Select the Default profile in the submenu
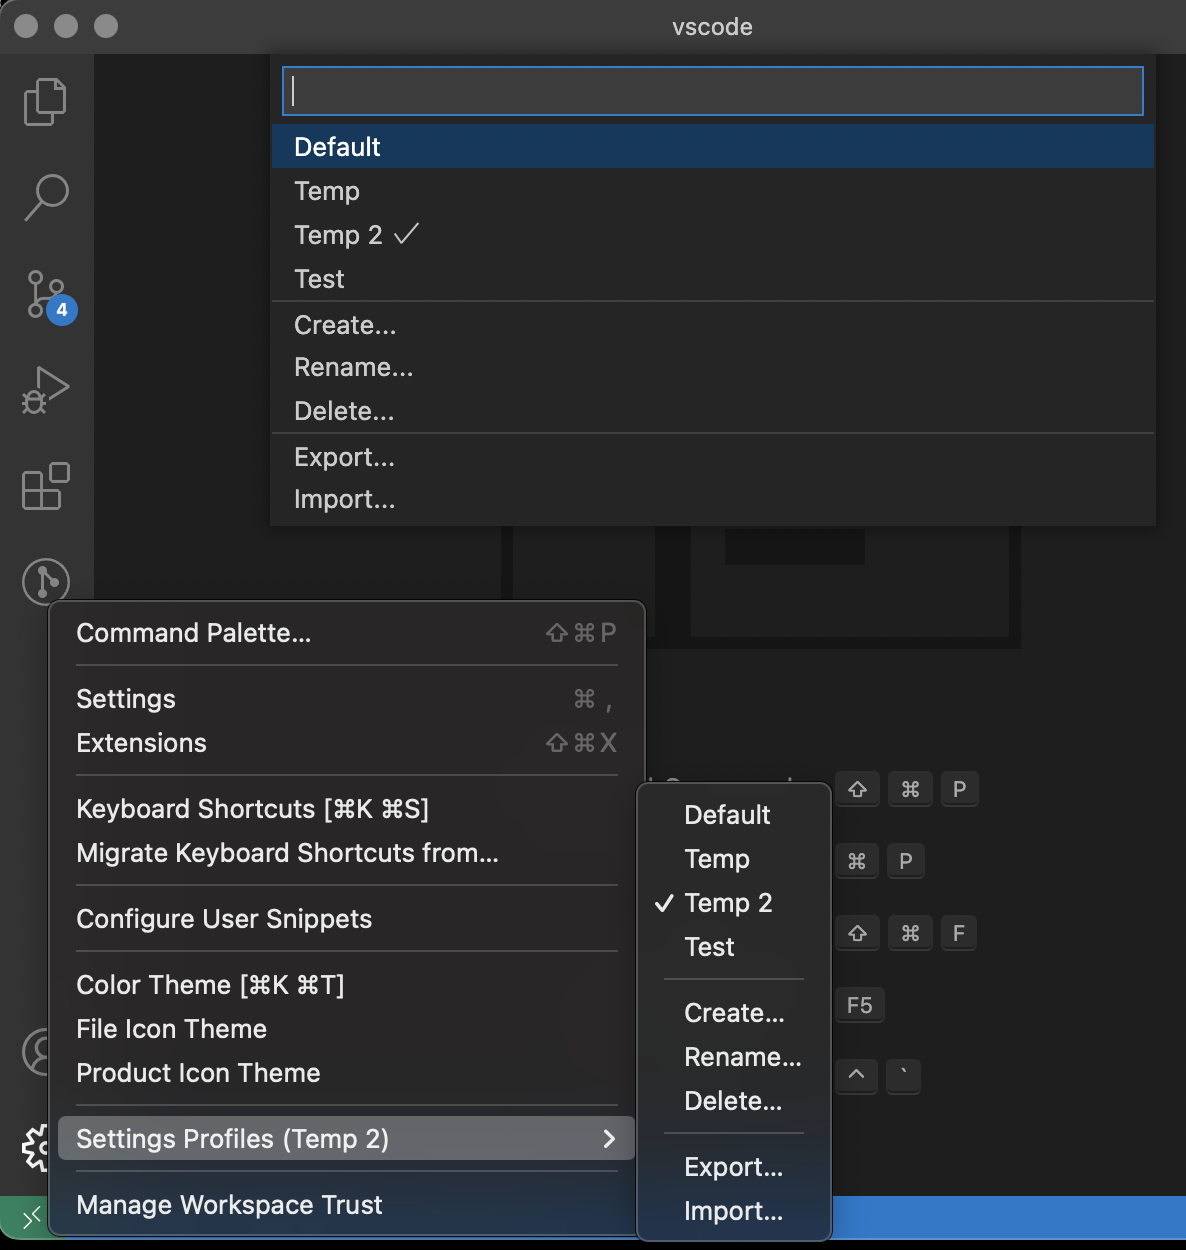This screenshot has height=1250, width=1186. [x=727, y=815]
